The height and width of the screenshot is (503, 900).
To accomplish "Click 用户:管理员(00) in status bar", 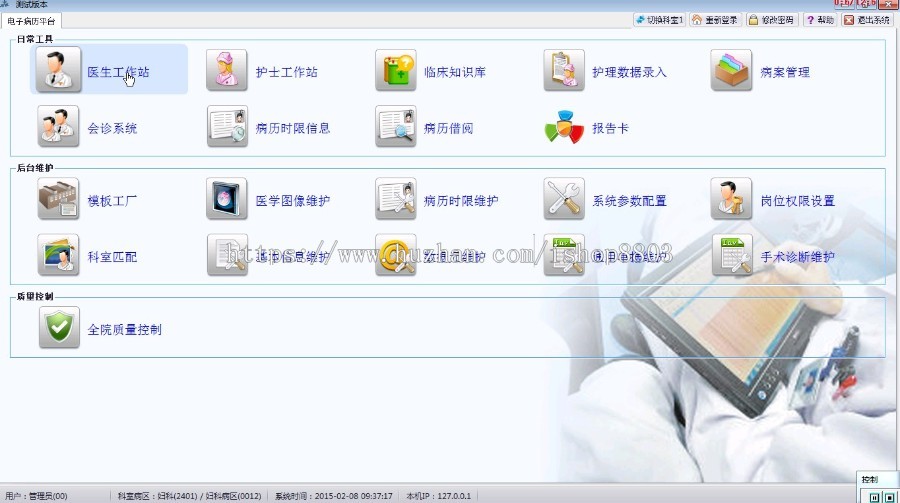I will click(x=36, y=496).
